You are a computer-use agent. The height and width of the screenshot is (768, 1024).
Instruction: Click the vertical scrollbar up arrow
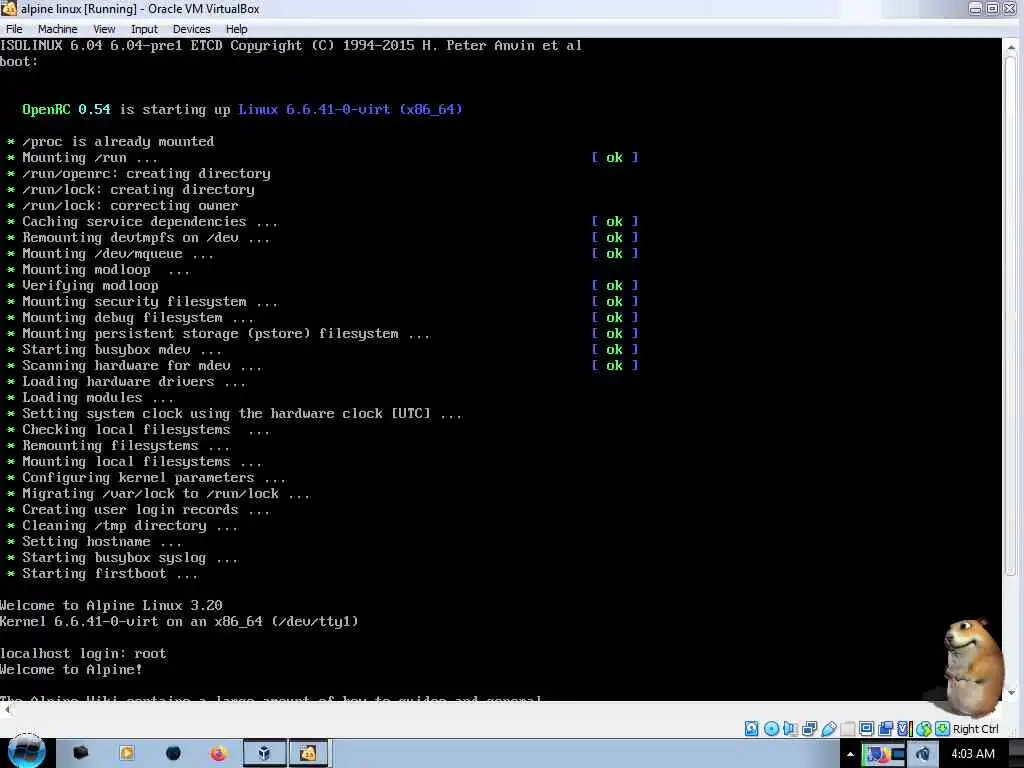(1012, 46)
